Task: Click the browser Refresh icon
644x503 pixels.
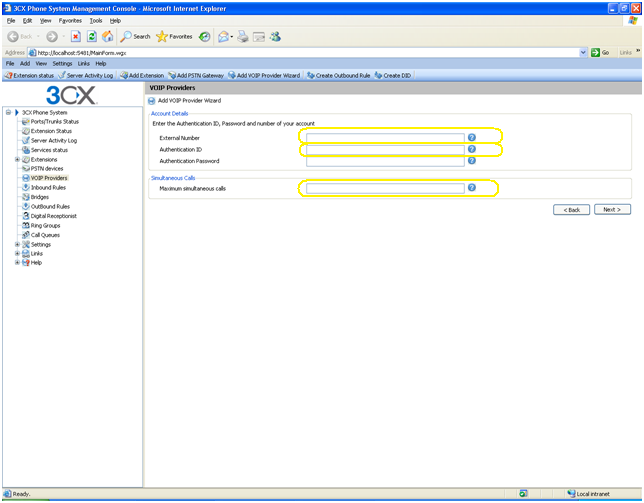Action: point(91,37)
